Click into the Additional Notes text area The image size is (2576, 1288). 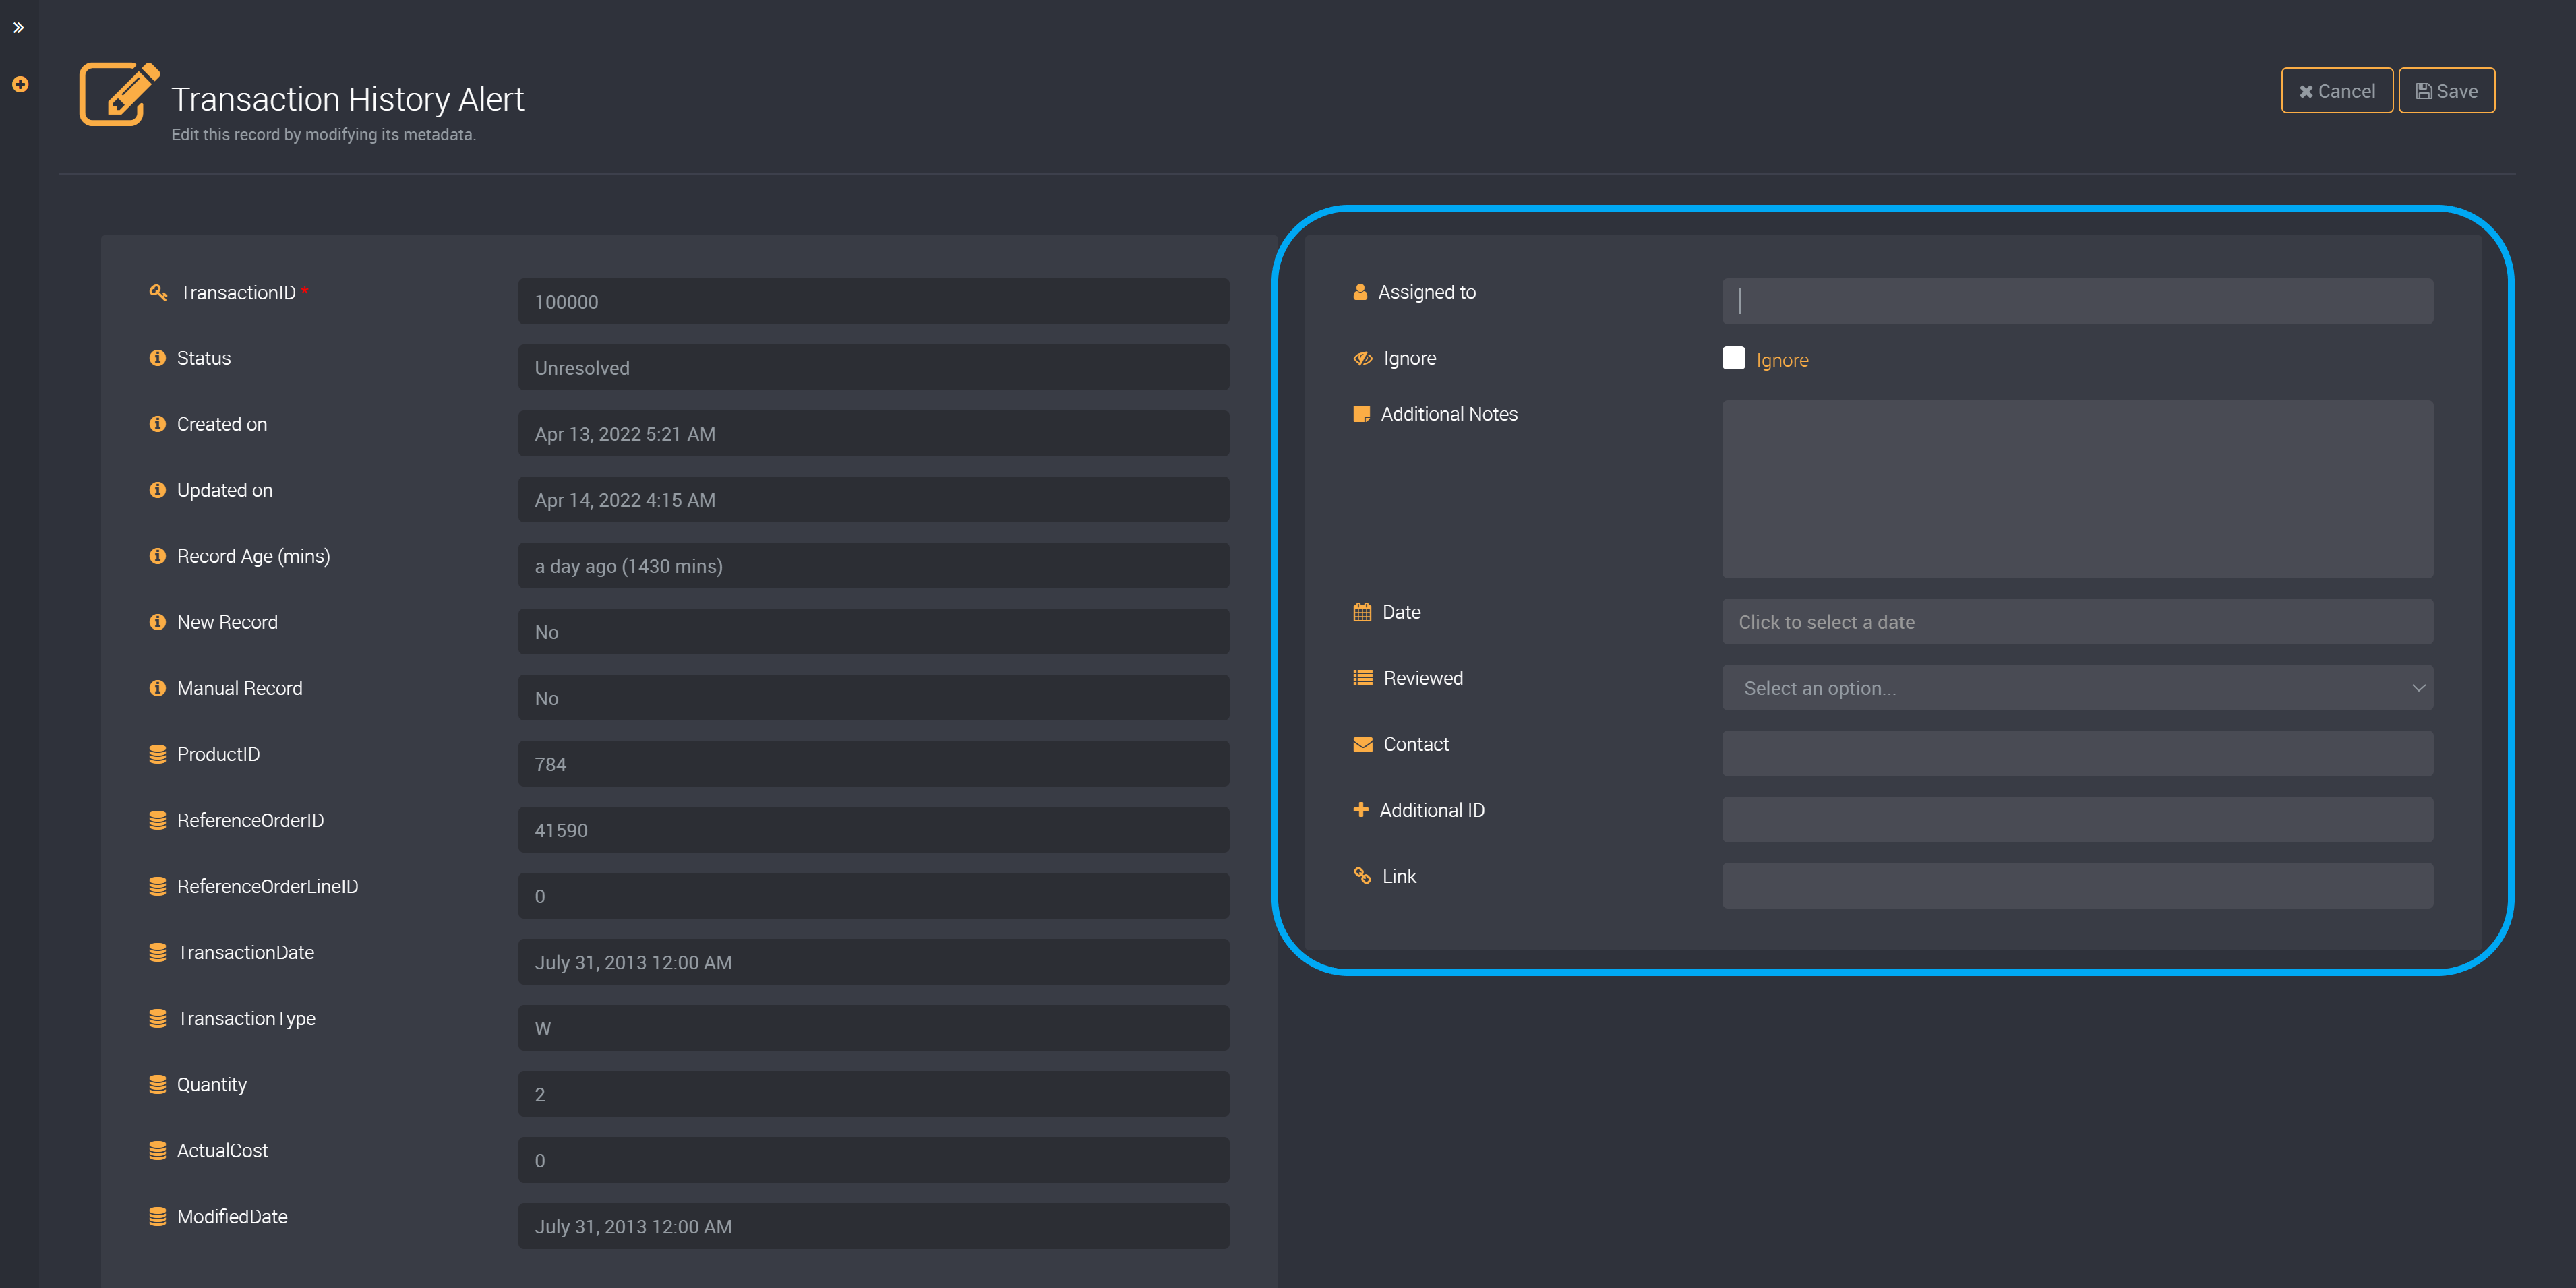coord(2077,489)
